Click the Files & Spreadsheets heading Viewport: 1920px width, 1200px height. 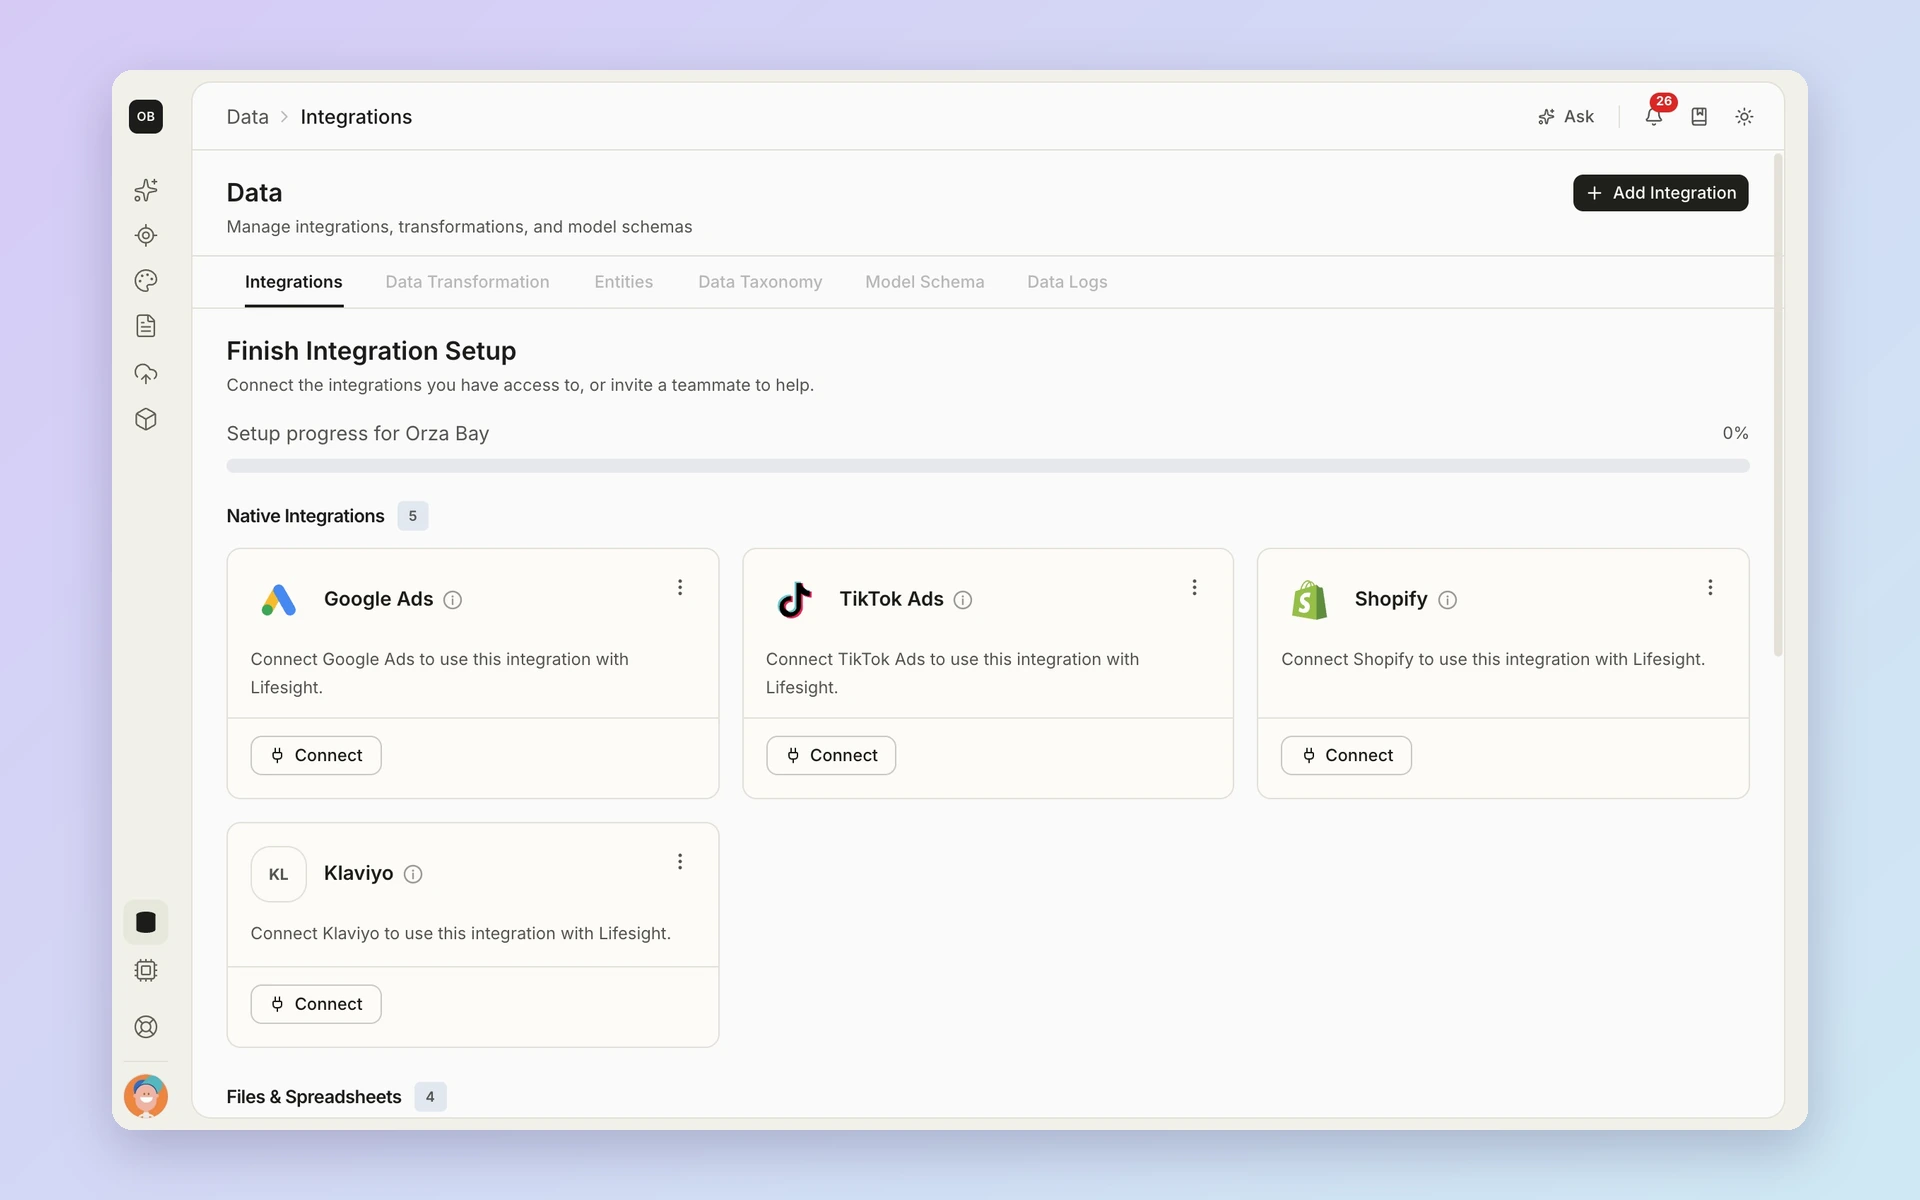pos(314,1097)
